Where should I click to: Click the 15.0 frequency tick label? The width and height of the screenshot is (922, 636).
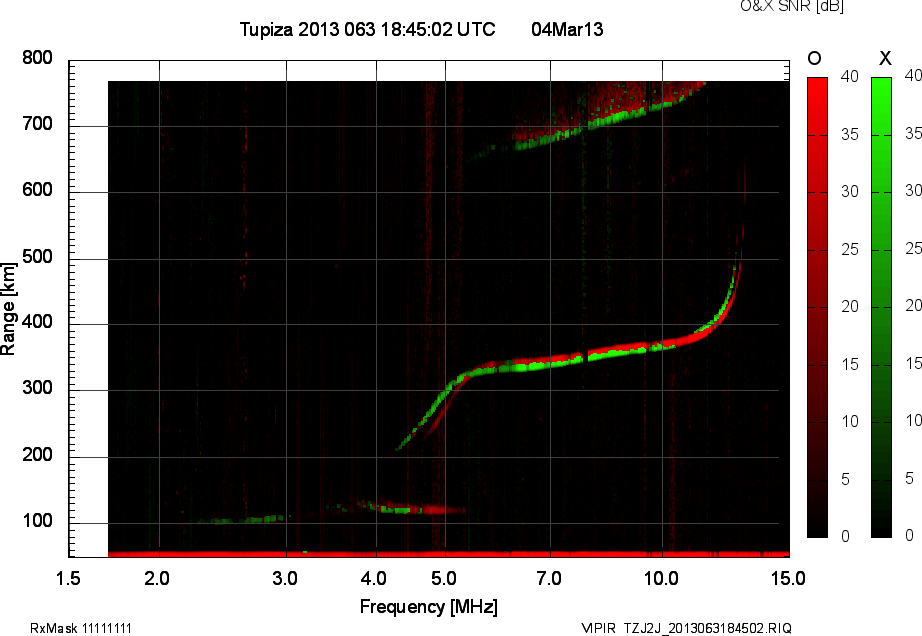click(788, 578)
